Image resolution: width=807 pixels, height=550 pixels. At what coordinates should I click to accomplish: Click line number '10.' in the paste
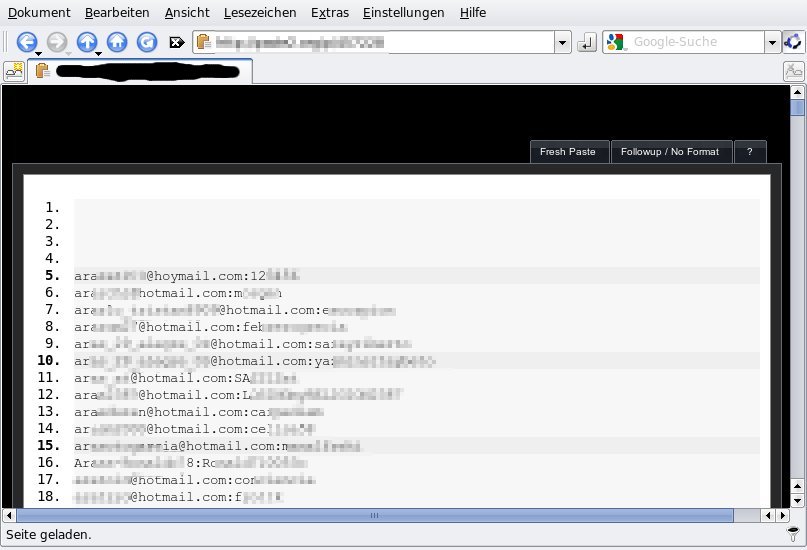coord(49,360)
